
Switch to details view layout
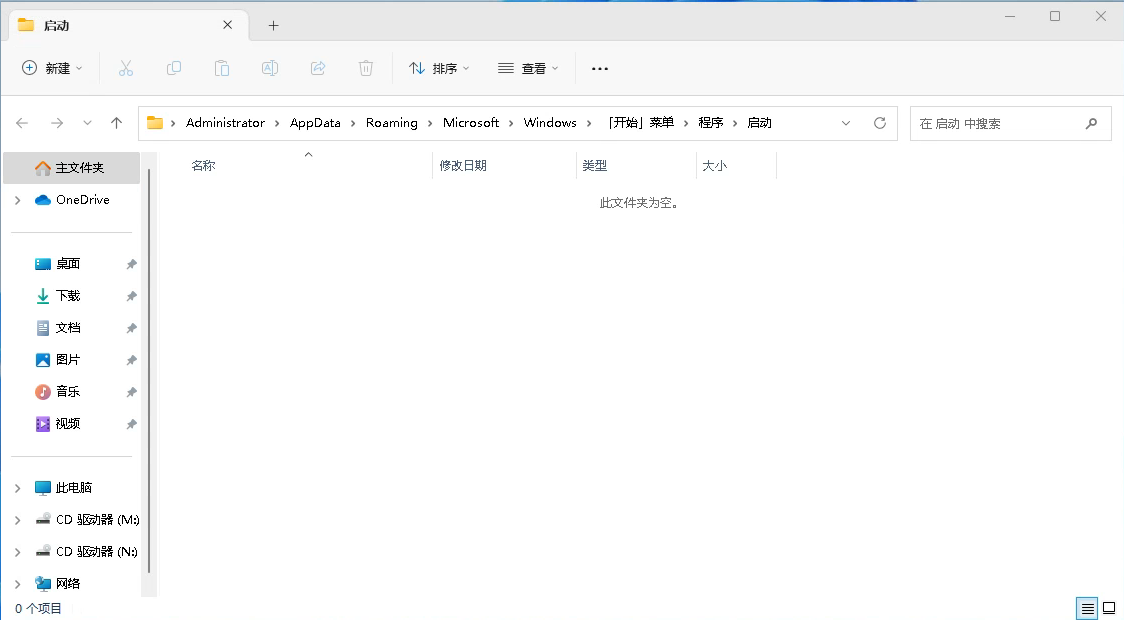(x=1086, y=608)
